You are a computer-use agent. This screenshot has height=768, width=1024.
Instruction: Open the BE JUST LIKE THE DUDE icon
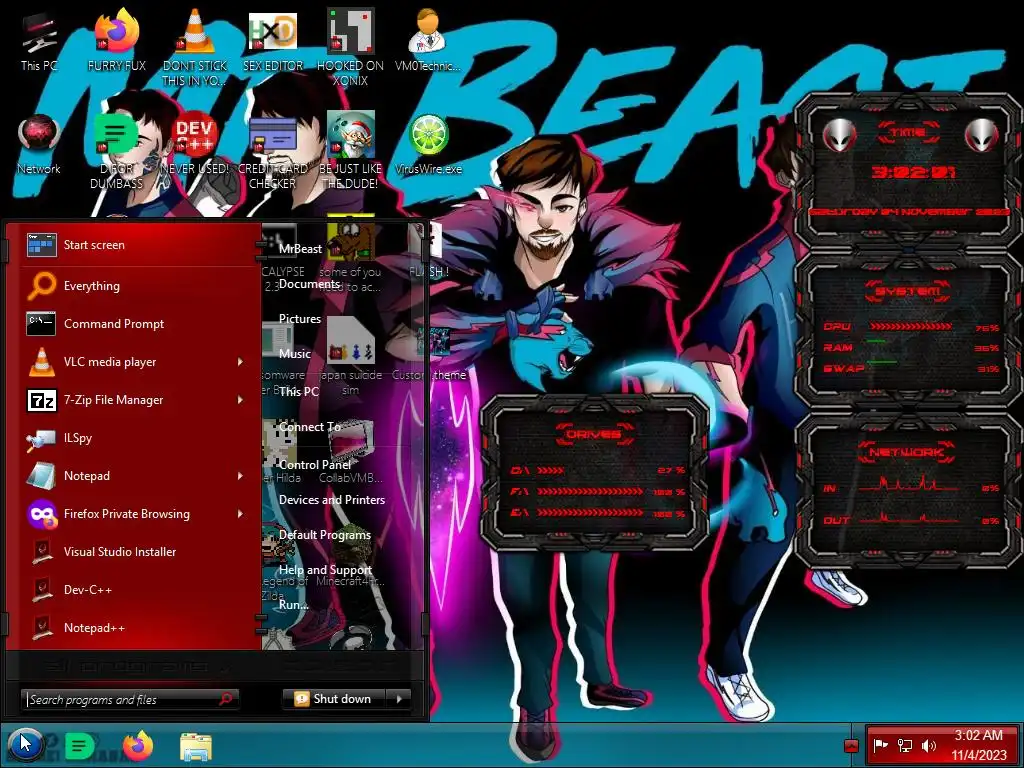pos(350,152)
